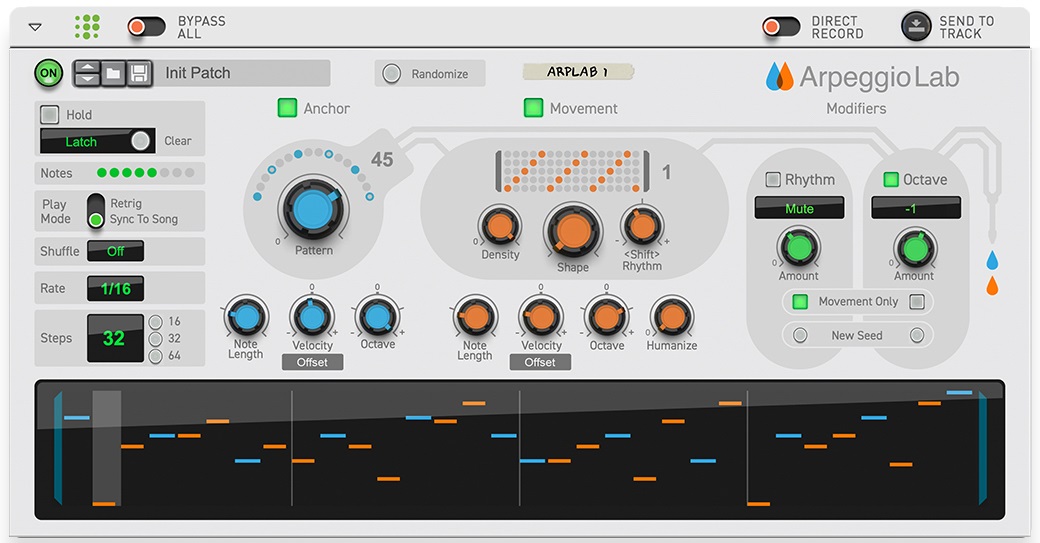Toggle the Bypass All switch
The width and height of the screenshot is (1040, 543).
(147, 27)
